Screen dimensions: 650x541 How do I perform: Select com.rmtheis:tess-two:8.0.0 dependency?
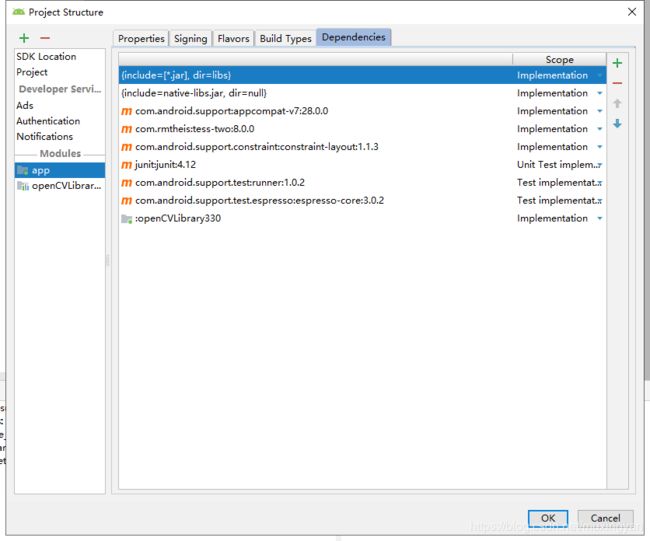pyautogui.click(x=362, y=129)
